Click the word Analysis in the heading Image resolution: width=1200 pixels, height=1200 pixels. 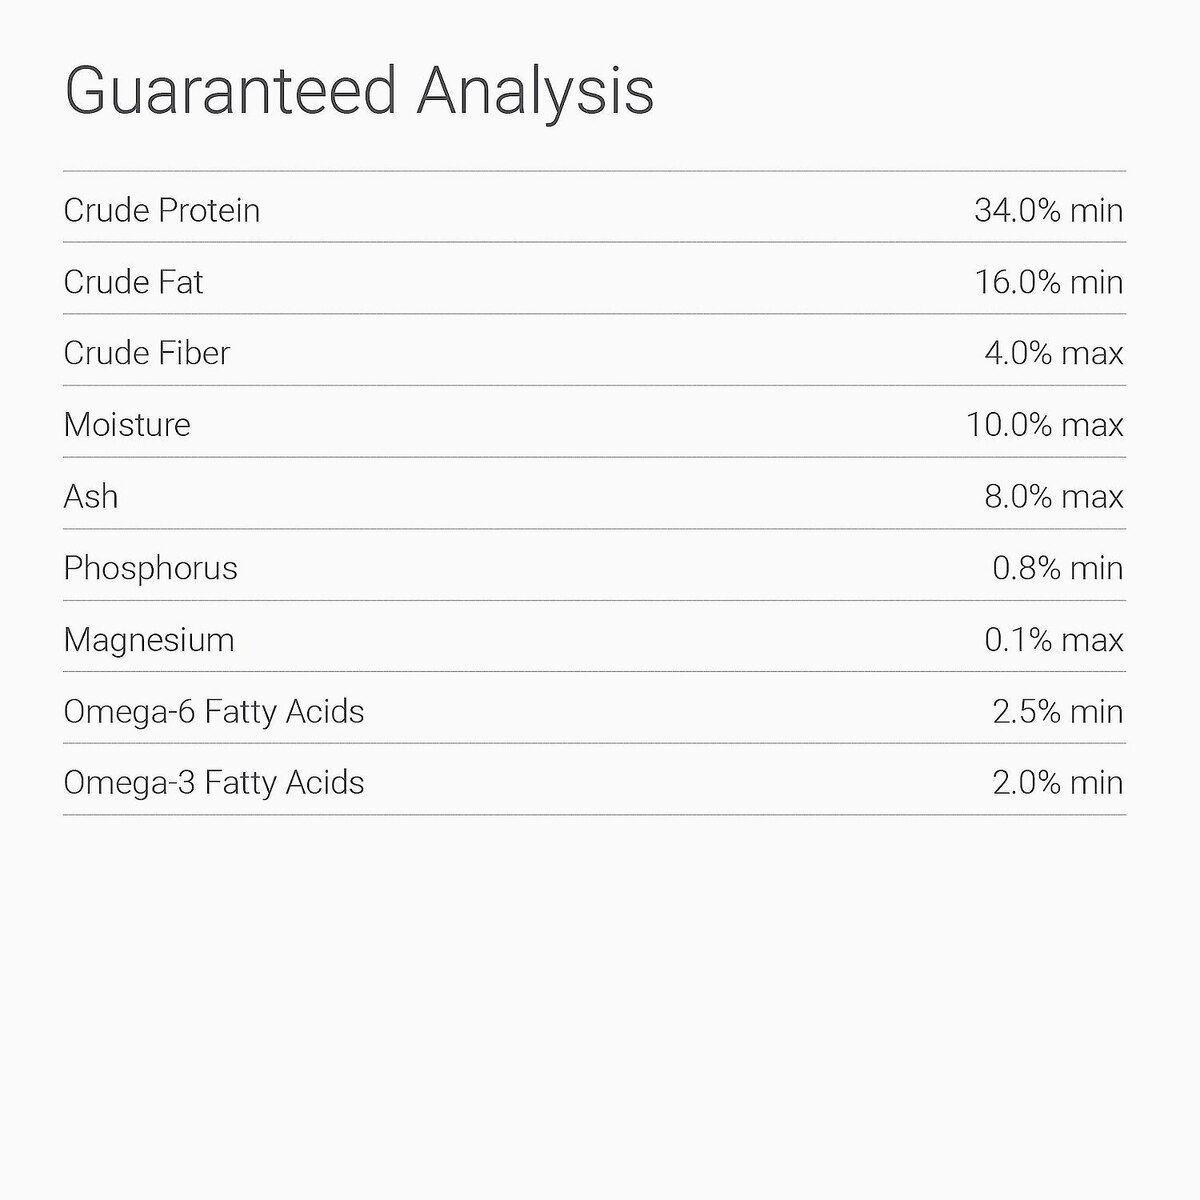(x=535, y=92)
